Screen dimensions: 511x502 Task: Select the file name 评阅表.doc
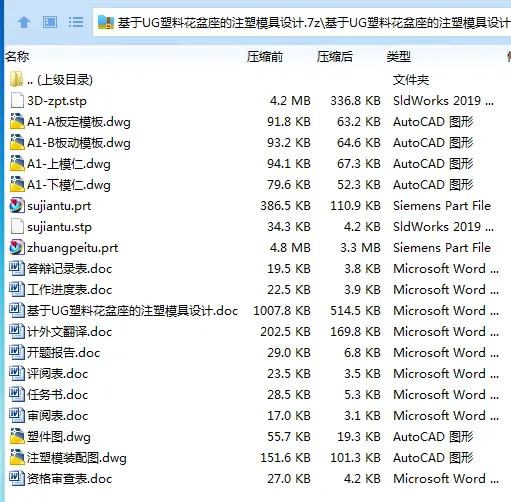[x=58, y=374]
